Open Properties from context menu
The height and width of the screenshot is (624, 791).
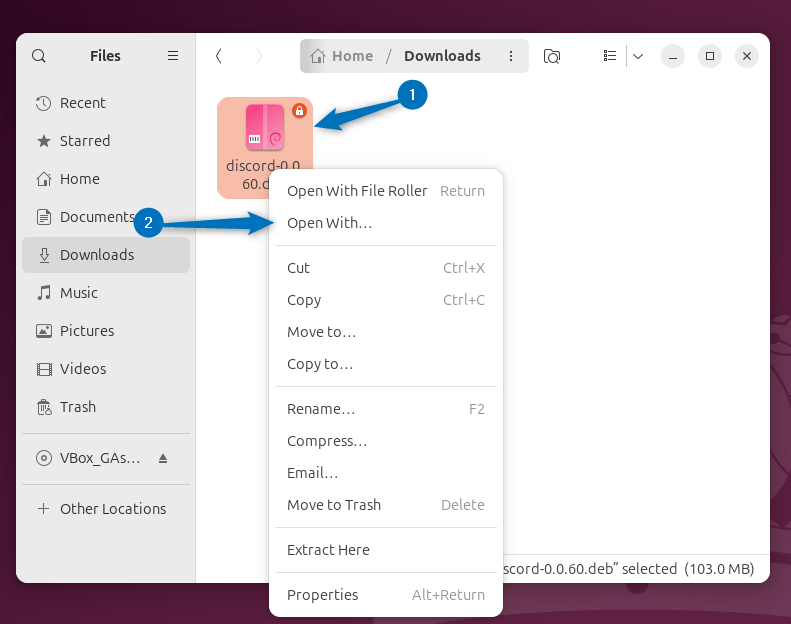[x=386, y=595]
